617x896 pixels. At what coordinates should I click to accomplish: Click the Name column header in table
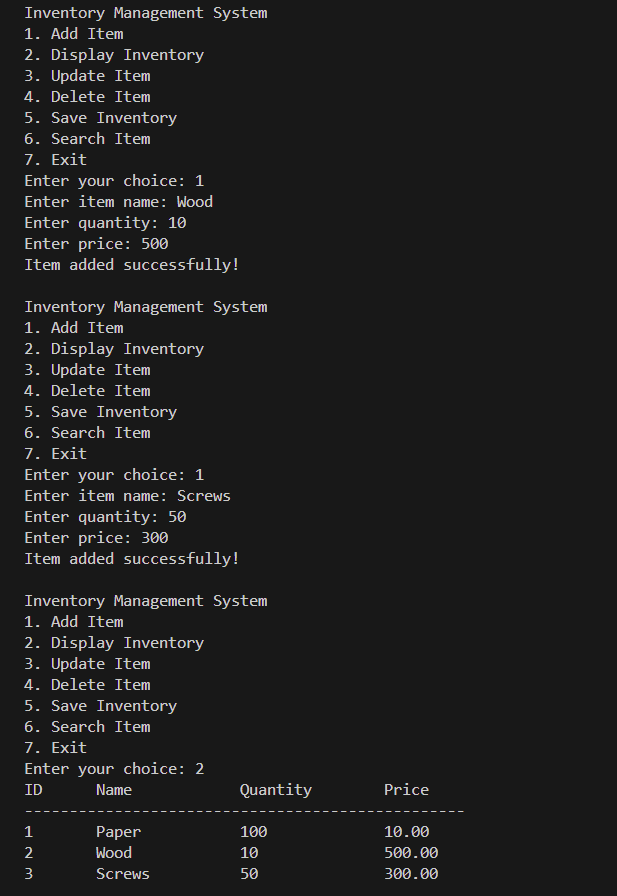[114, 790]
